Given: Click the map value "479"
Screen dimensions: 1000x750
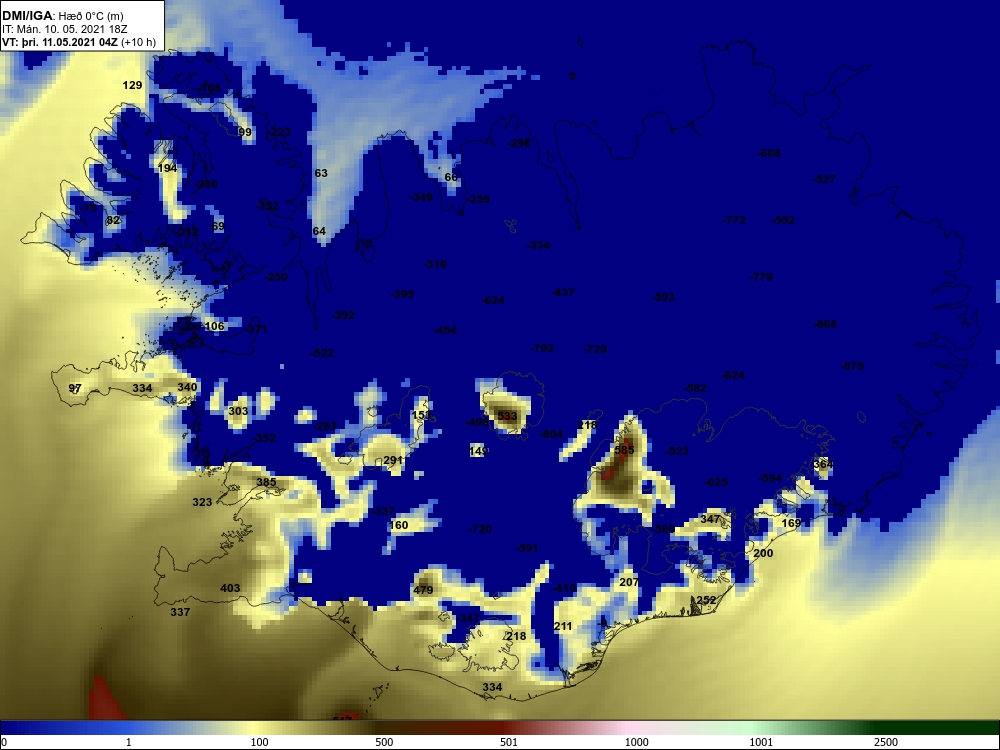Looking at the screenshot, I should pyautogui.click(x=423, y=590).
